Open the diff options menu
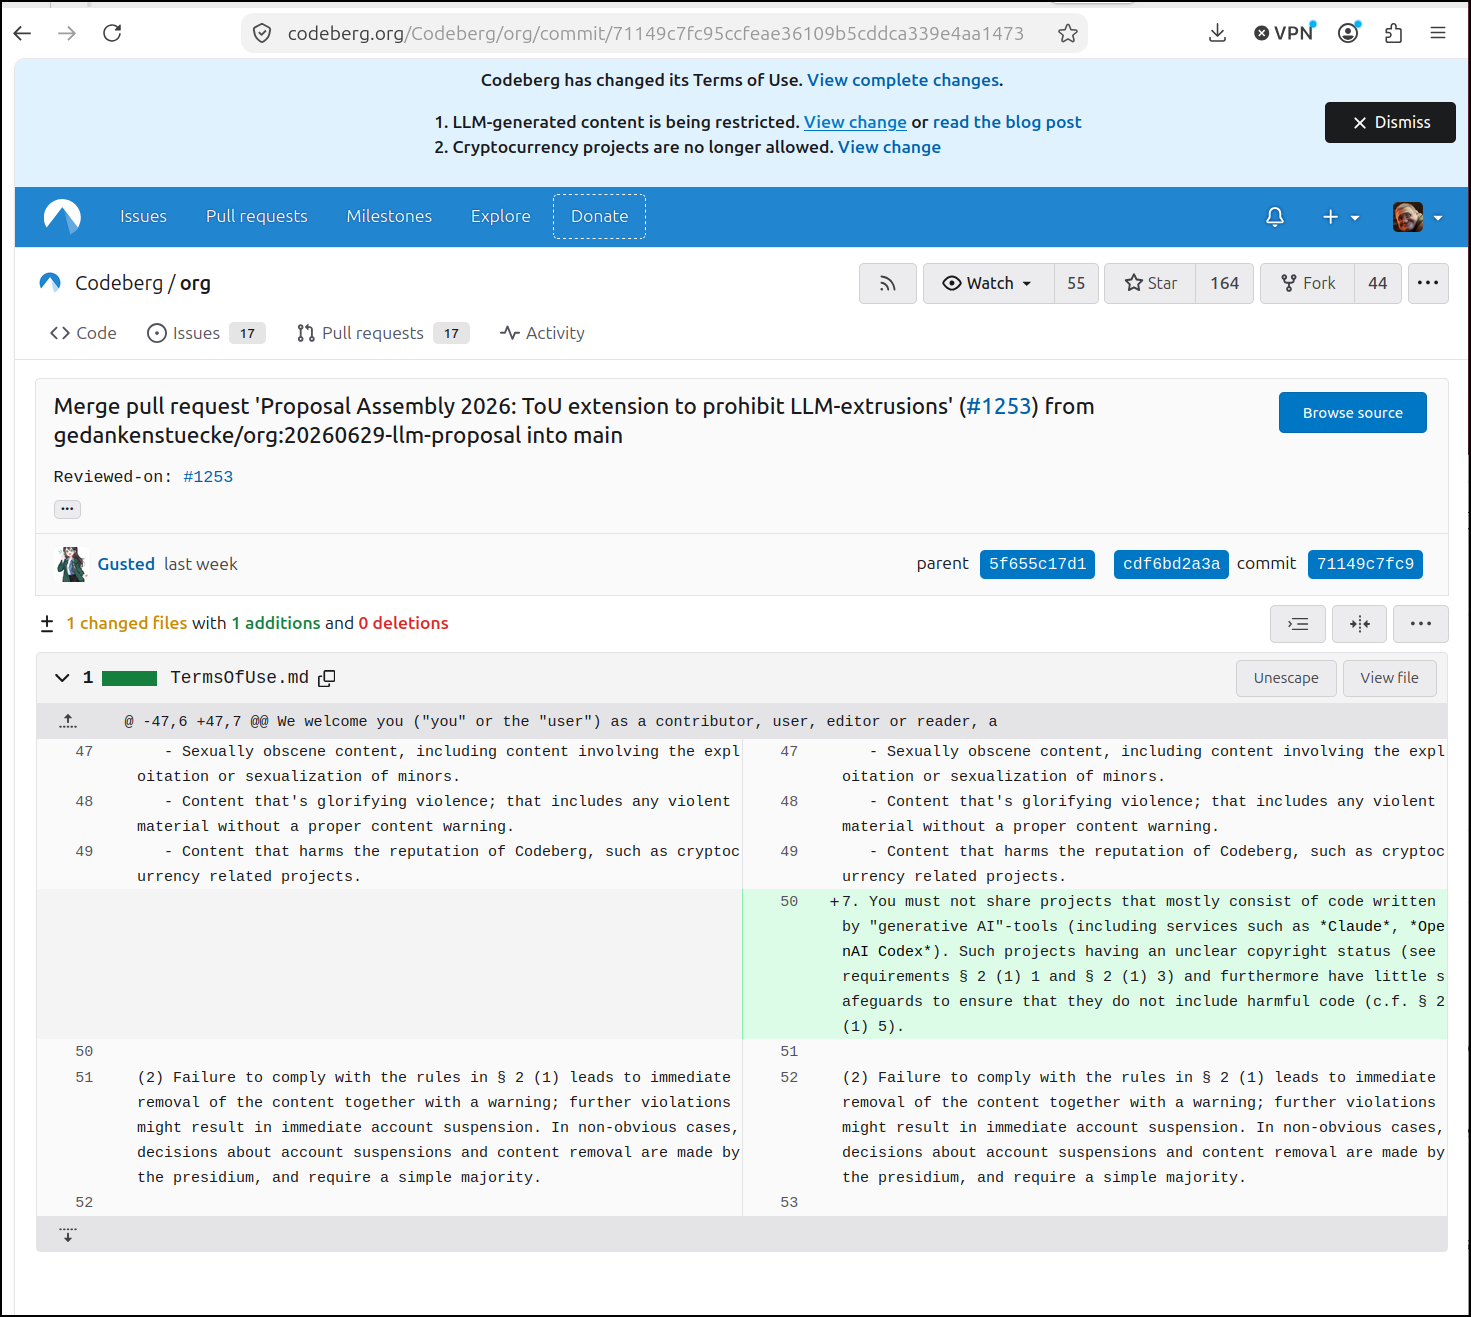Image resolution: width=1471 pixels, height=1317 pixels. 1421,624
